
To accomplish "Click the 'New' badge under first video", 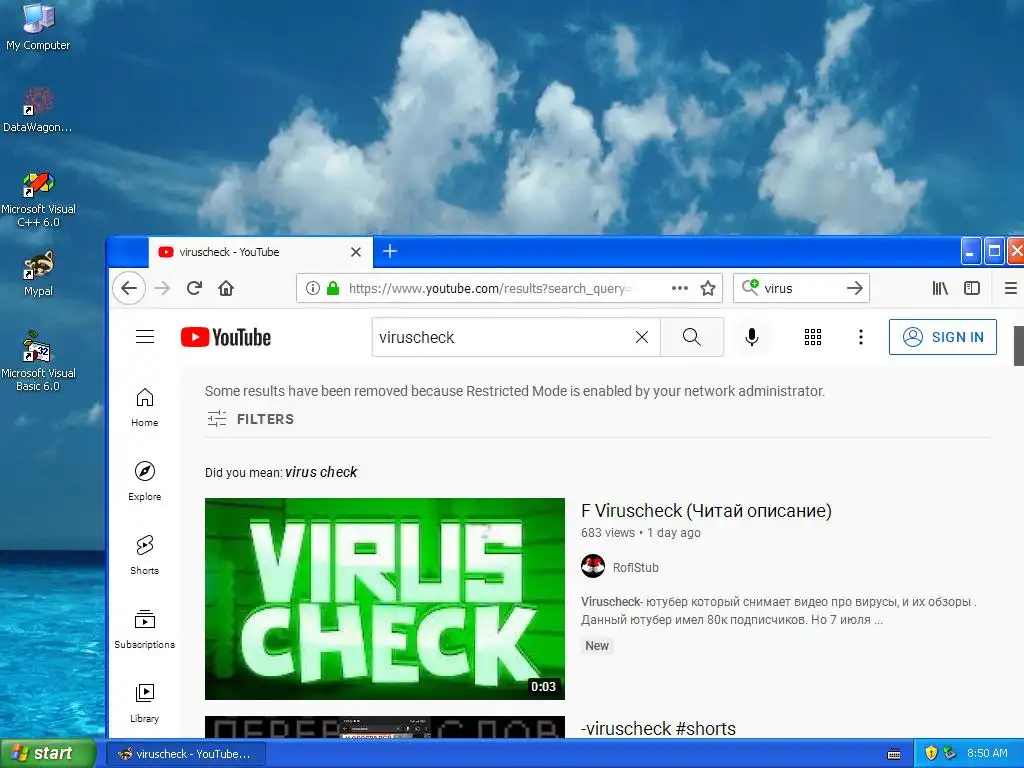I will (597, 646).
